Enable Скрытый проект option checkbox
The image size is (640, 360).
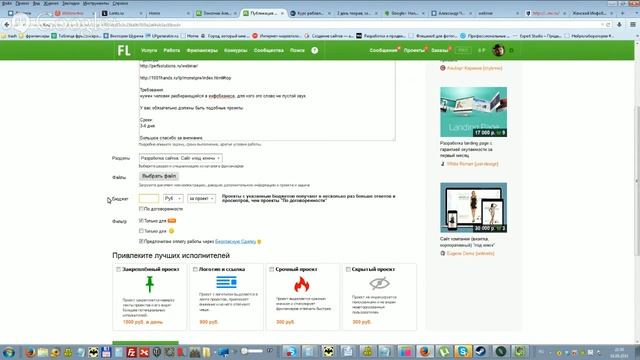pyautogui.click(x=348, y=269)
